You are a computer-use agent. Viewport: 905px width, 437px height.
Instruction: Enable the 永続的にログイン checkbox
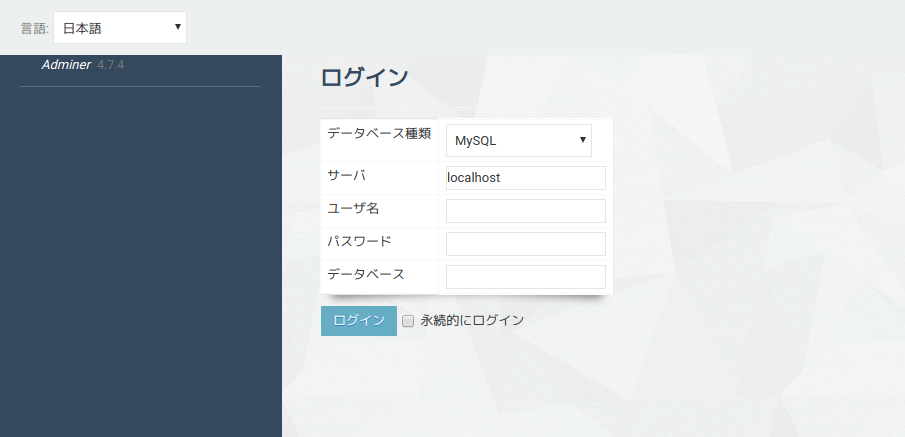coord(408,321)
